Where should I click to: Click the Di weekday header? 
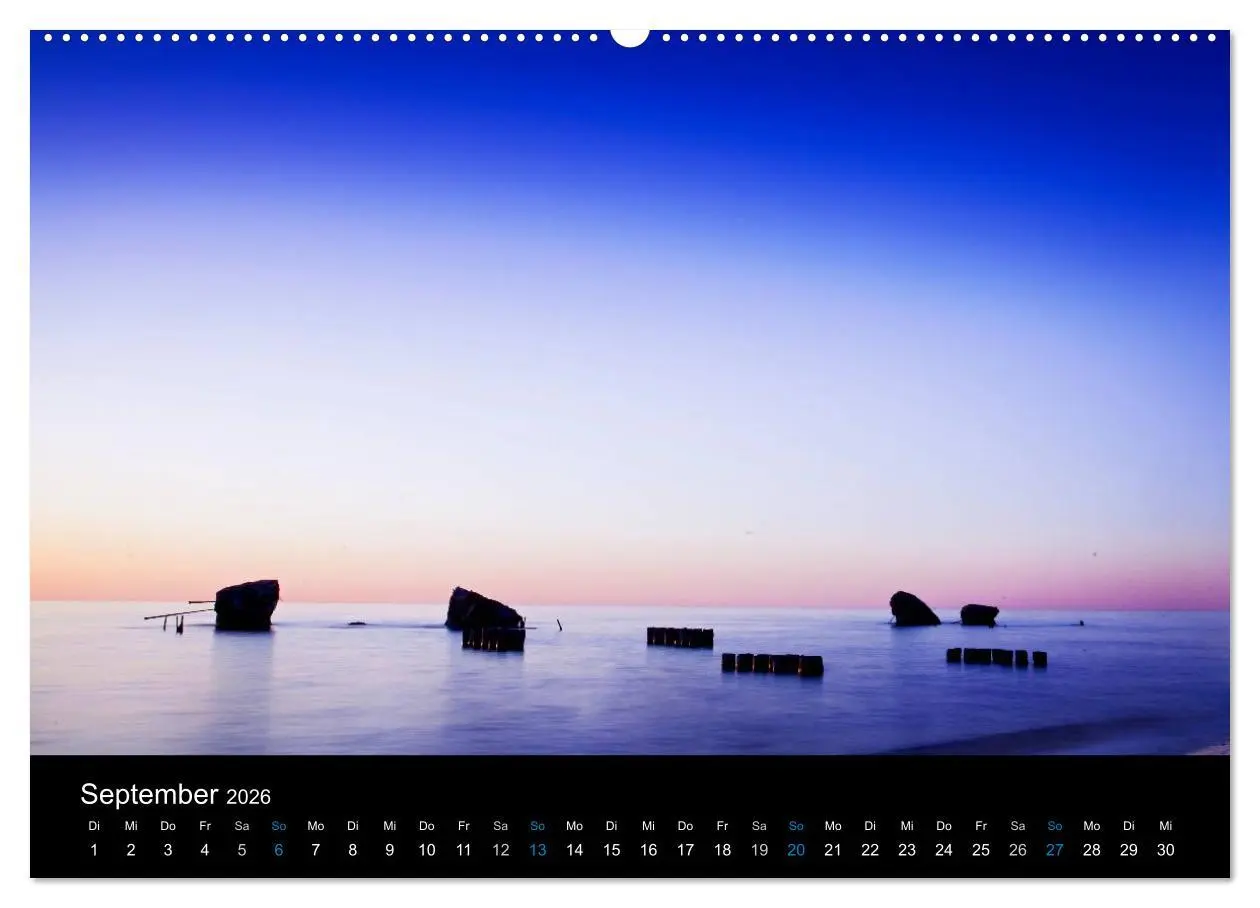click(94, 826)
